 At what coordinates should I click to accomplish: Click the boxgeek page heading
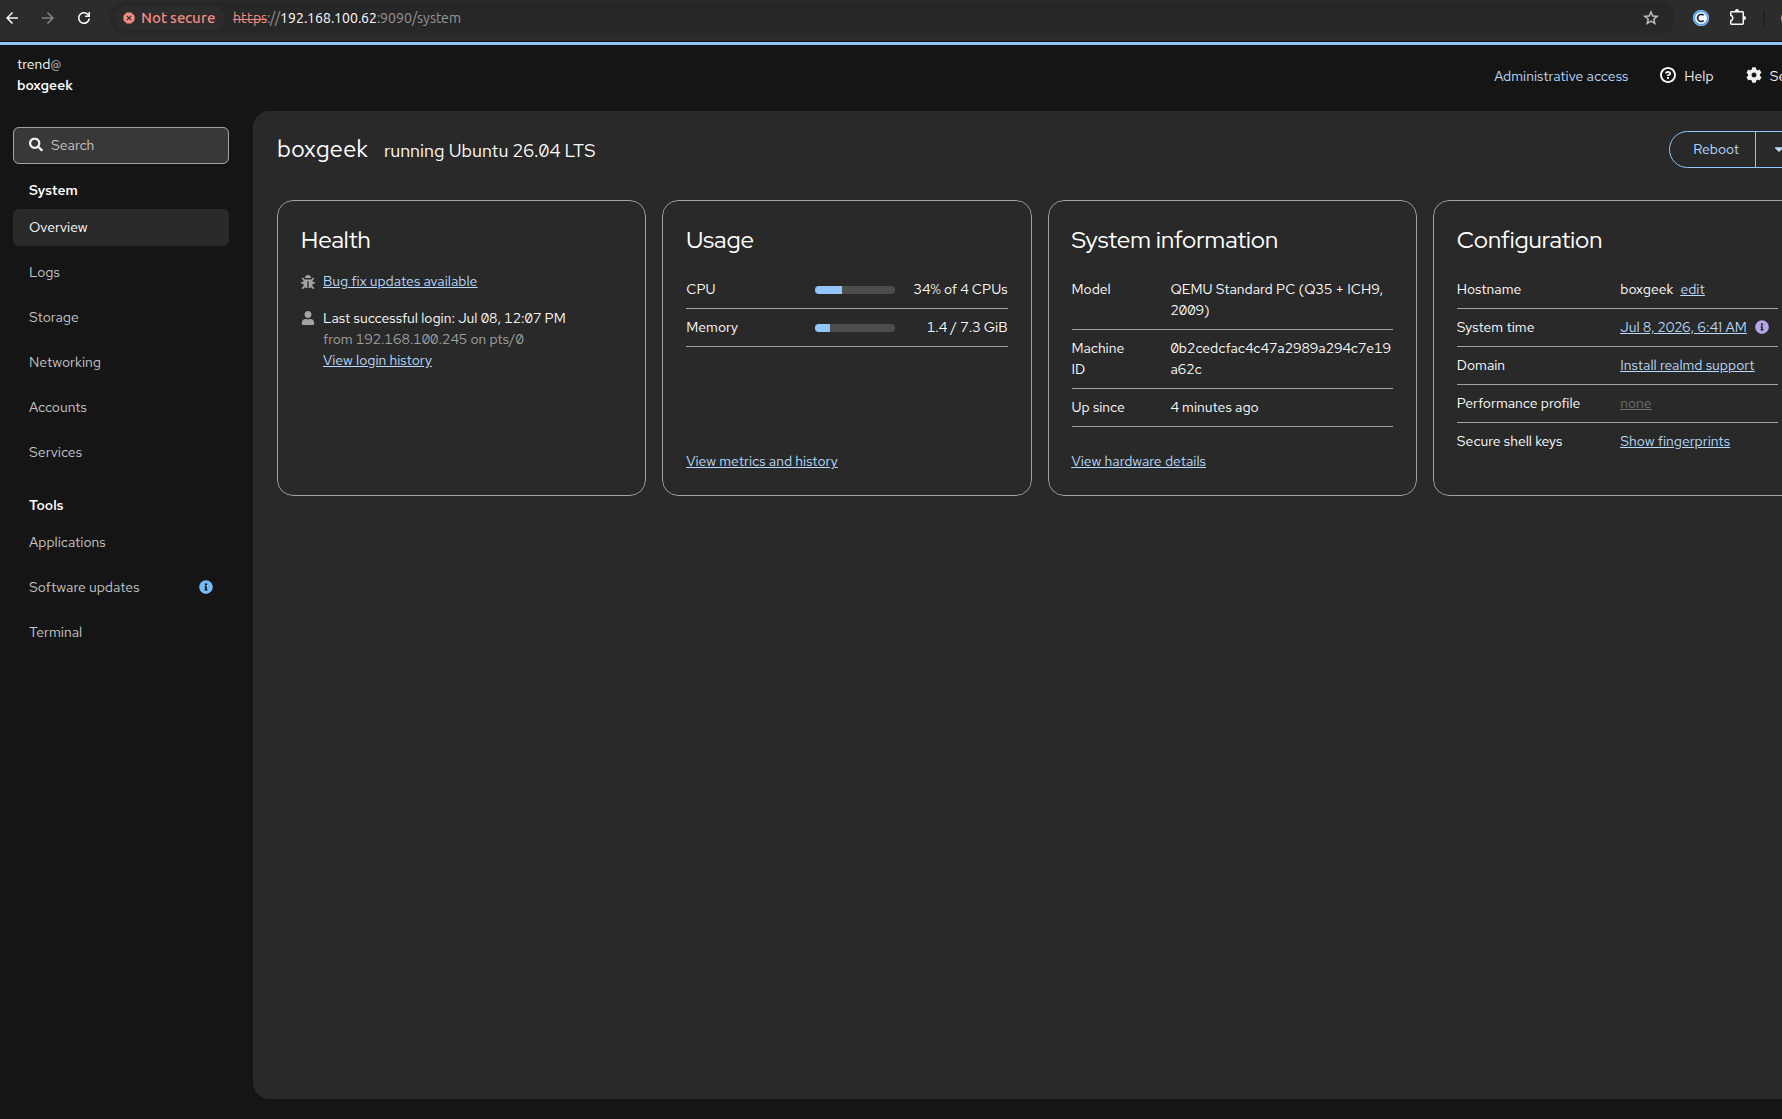[322, 149]
